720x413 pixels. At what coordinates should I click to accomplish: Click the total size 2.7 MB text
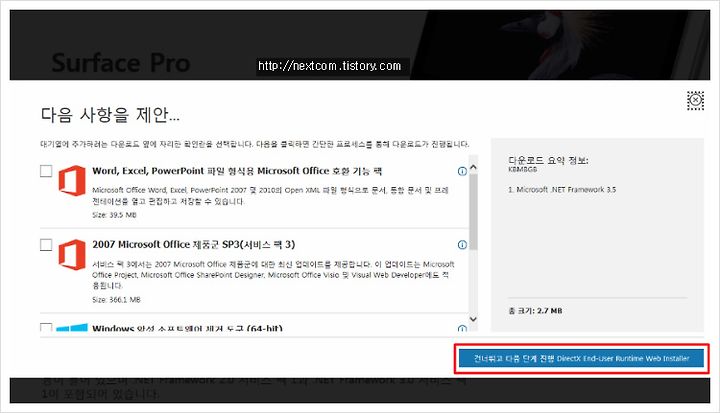point(535,311)
